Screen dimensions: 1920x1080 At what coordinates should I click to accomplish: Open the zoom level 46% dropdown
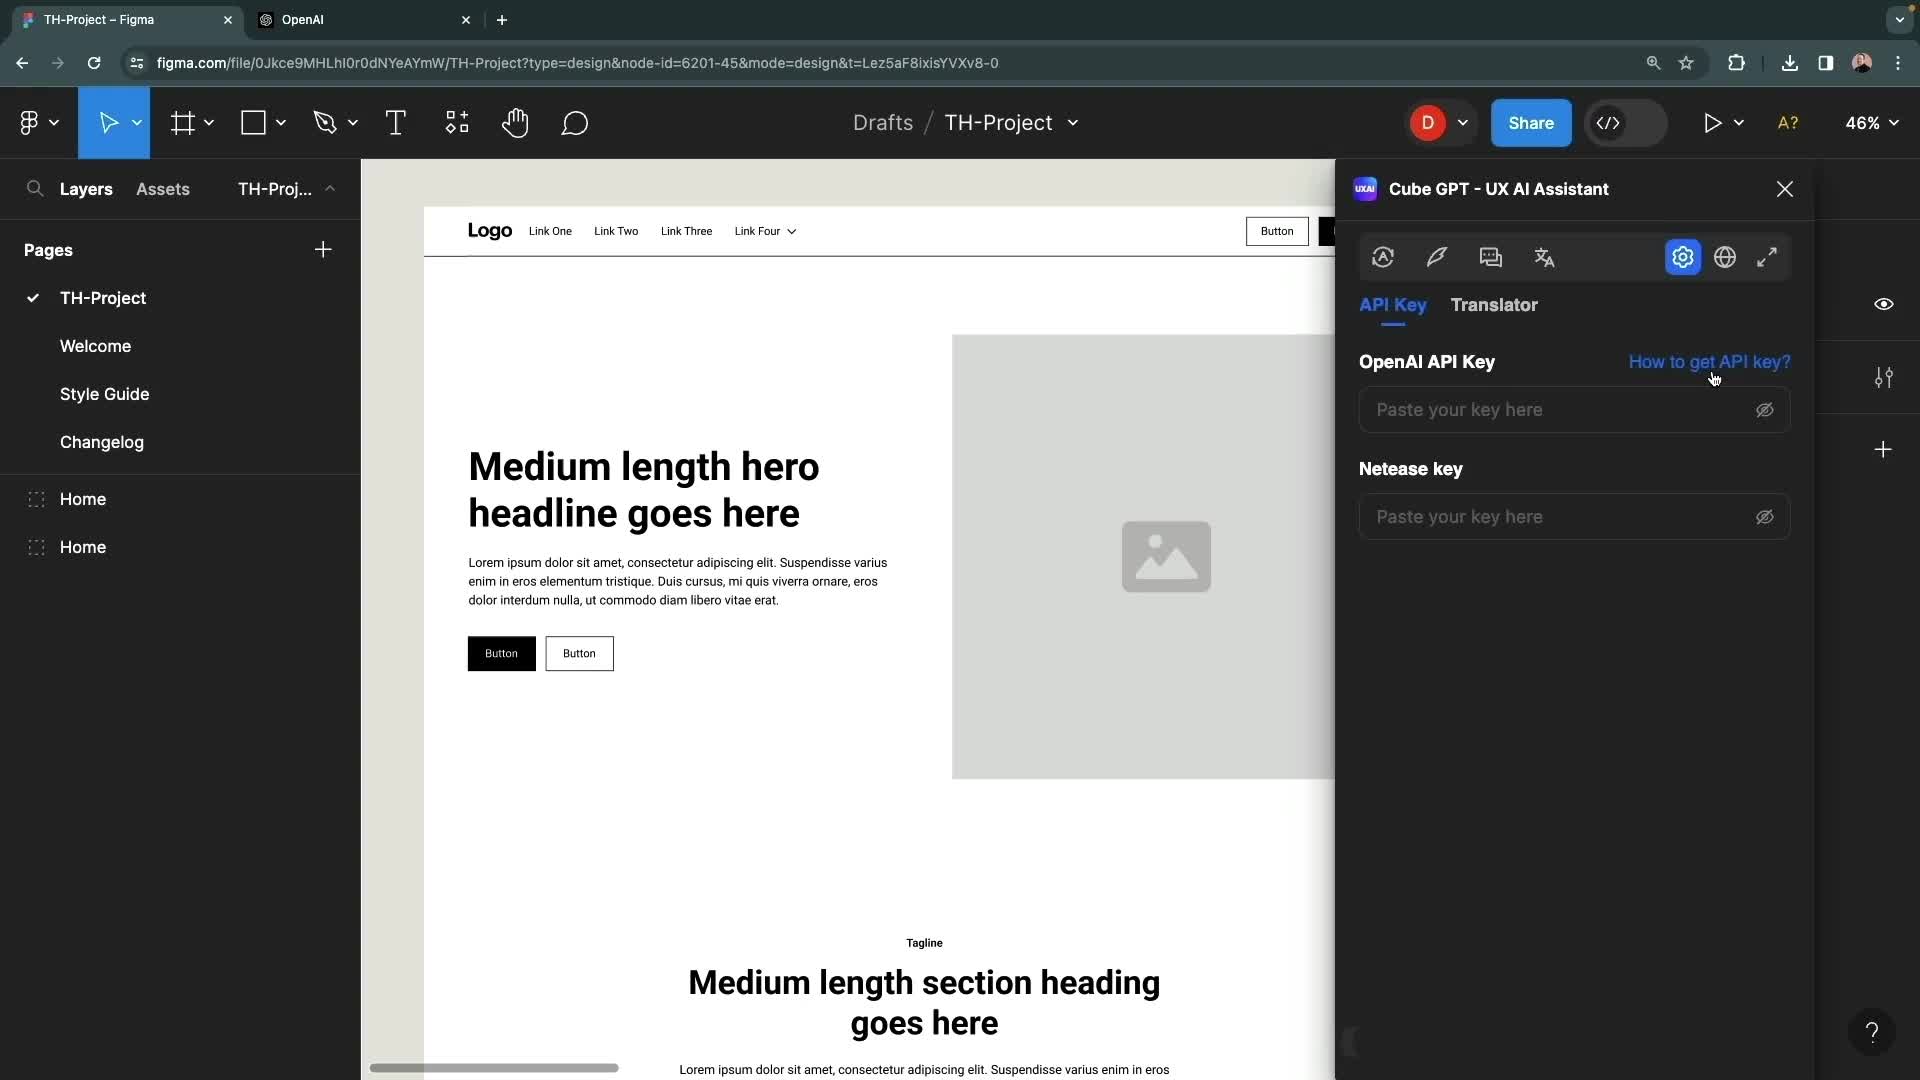[x=1872, y=122]
